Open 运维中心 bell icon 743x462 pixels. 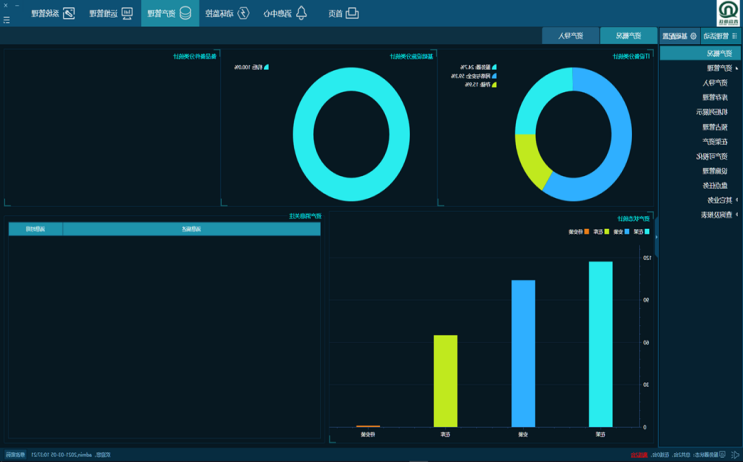pos(302,13)
